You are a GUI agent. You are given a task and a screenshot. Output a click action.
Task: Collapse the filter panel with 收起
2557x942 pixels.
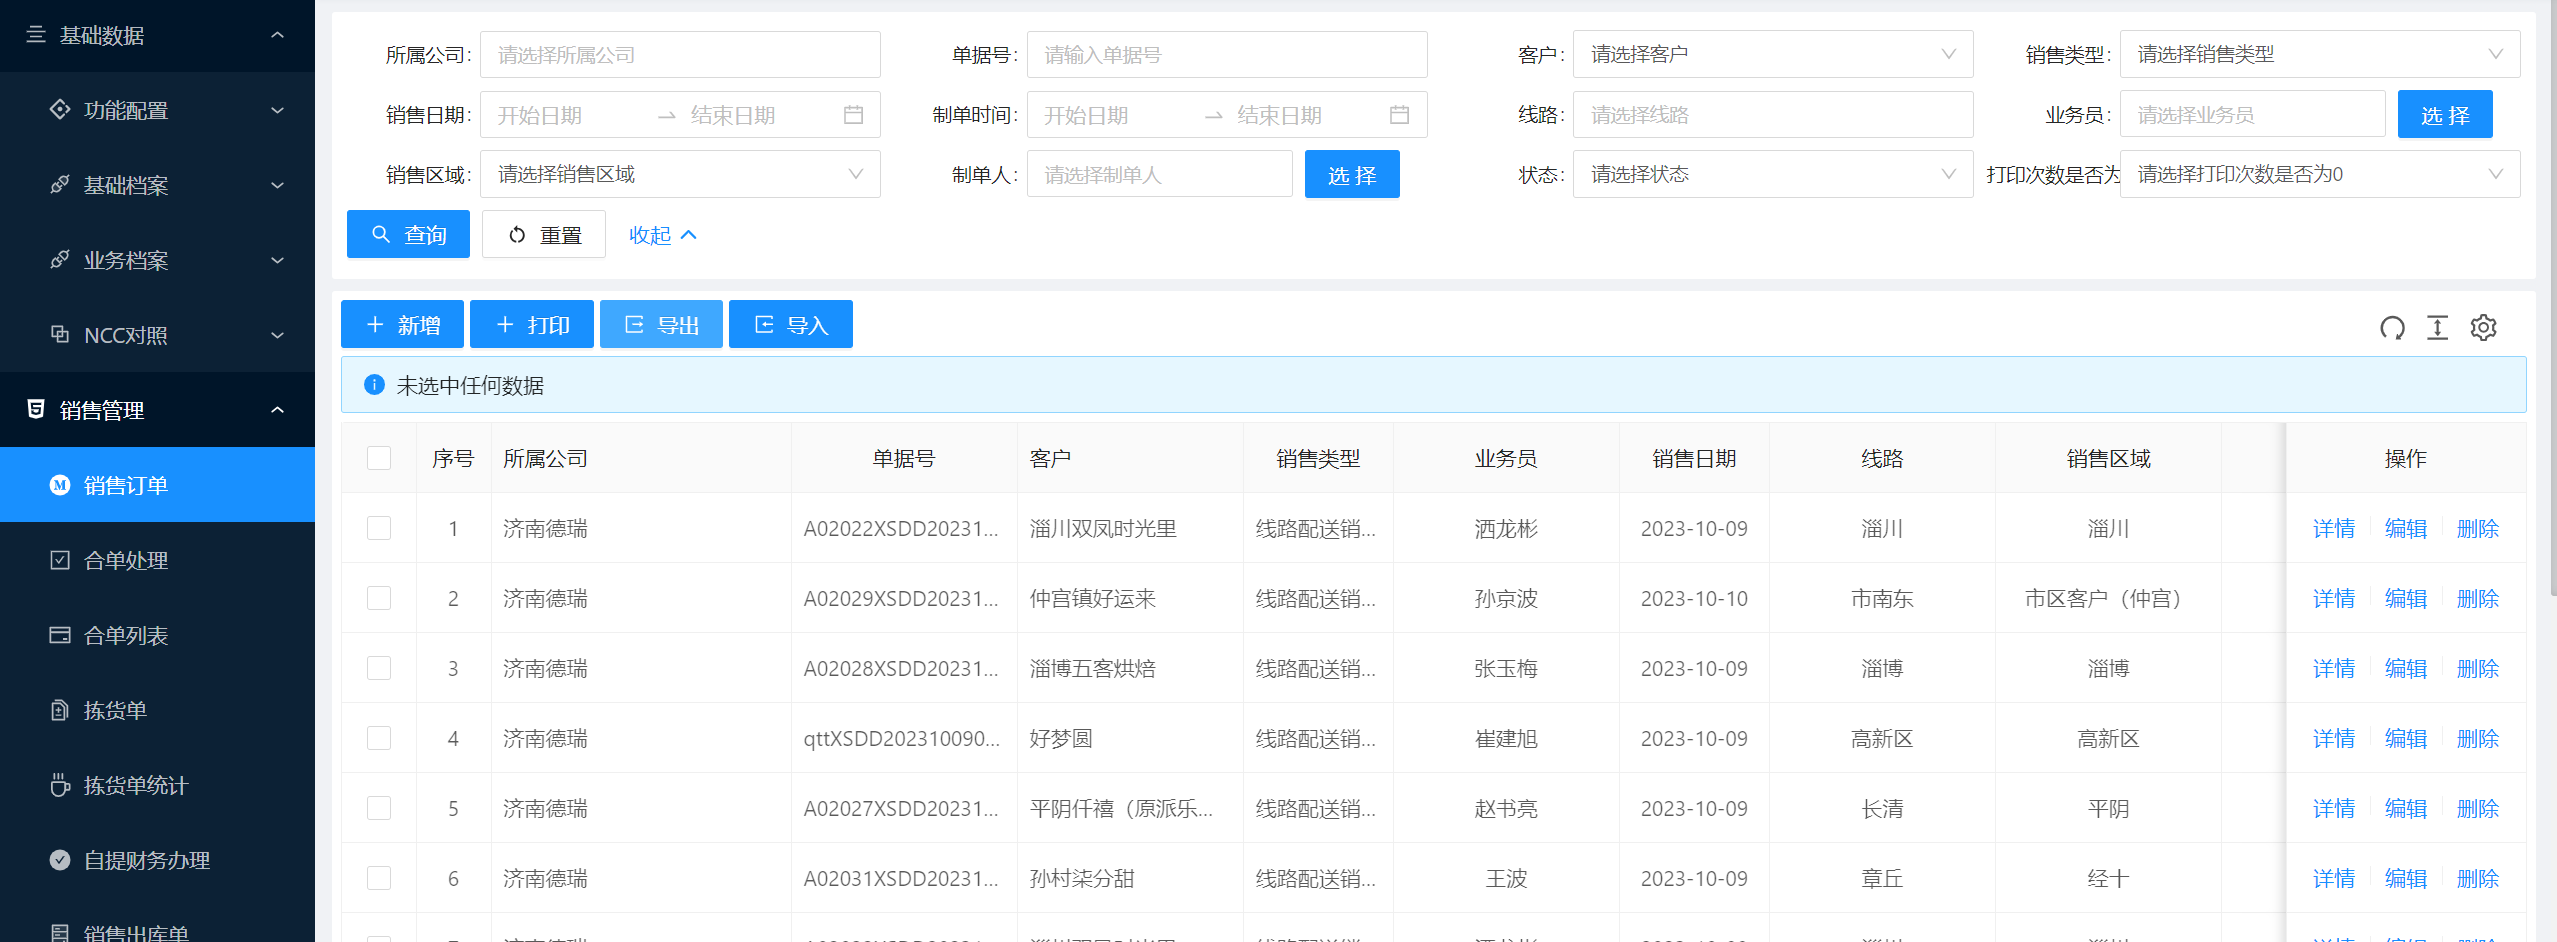[662, 235]
